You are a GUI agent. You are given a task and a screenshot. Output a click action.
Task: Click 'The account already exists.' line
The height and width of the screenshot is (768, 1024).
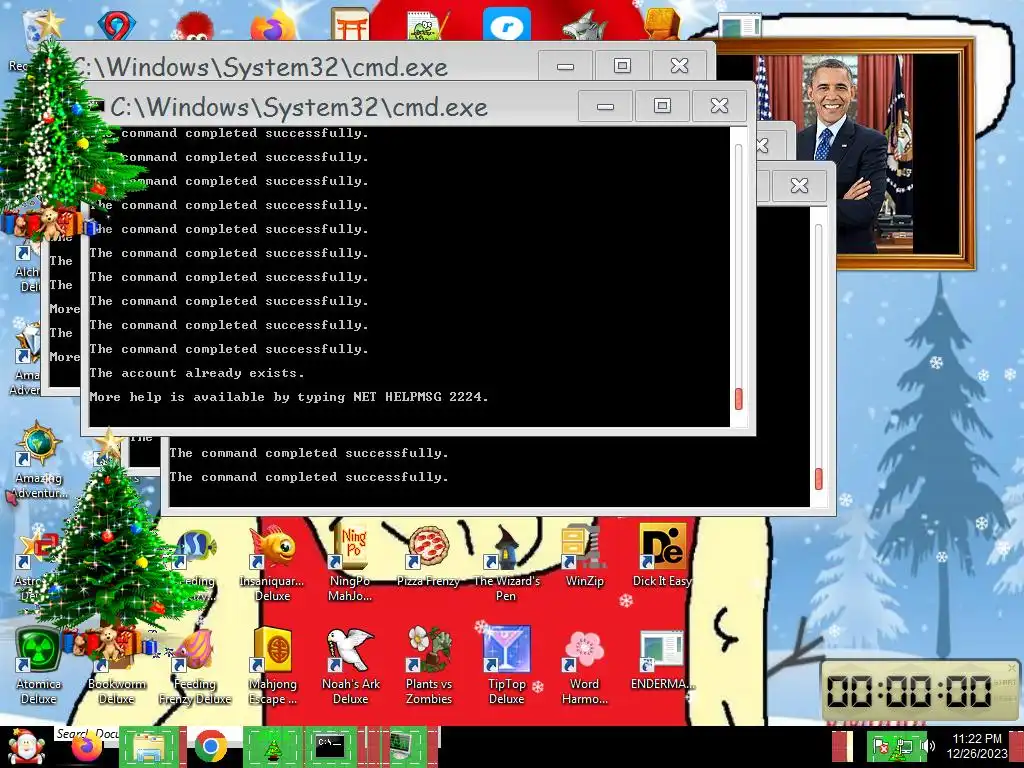click(197, 373)
